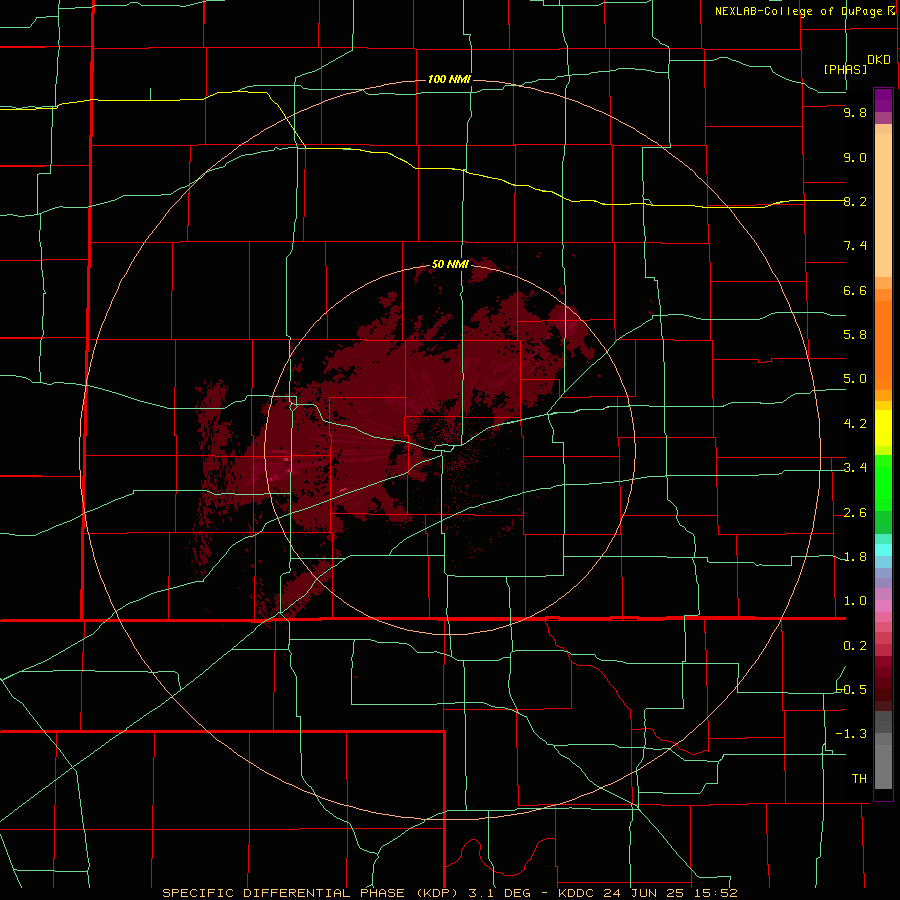
Task: Click the 5.0 scale value
Action: pos(855,379)
